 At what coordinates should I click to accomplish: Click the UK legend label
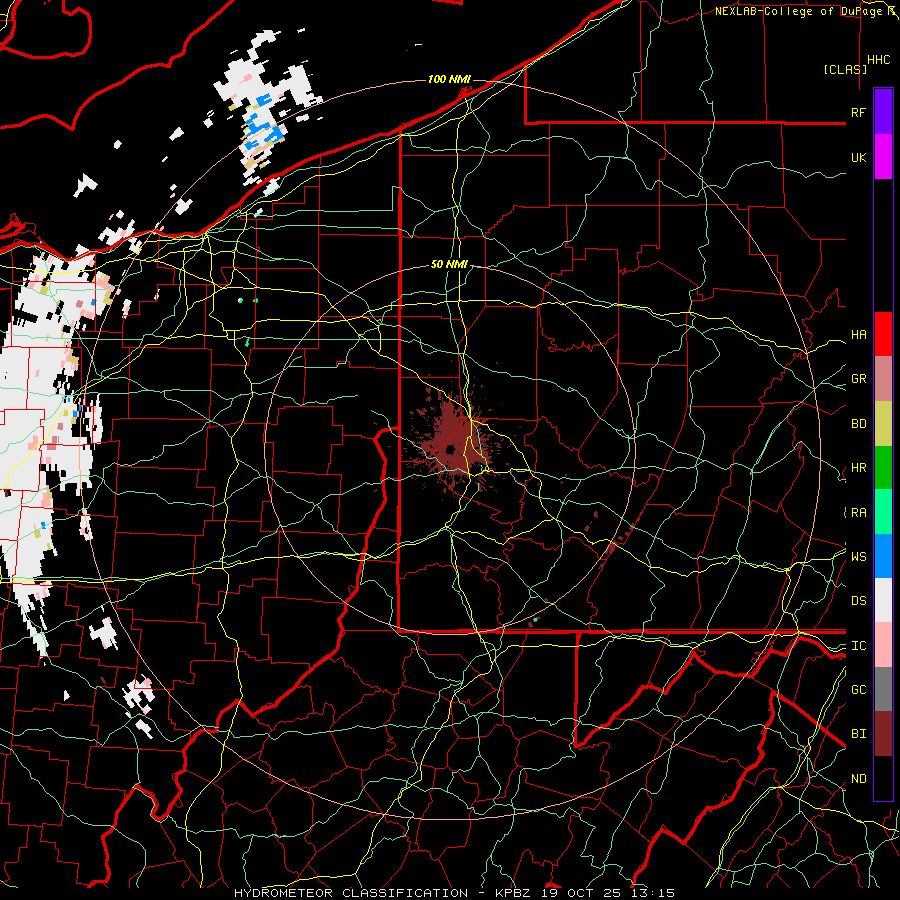pos(858,157)
